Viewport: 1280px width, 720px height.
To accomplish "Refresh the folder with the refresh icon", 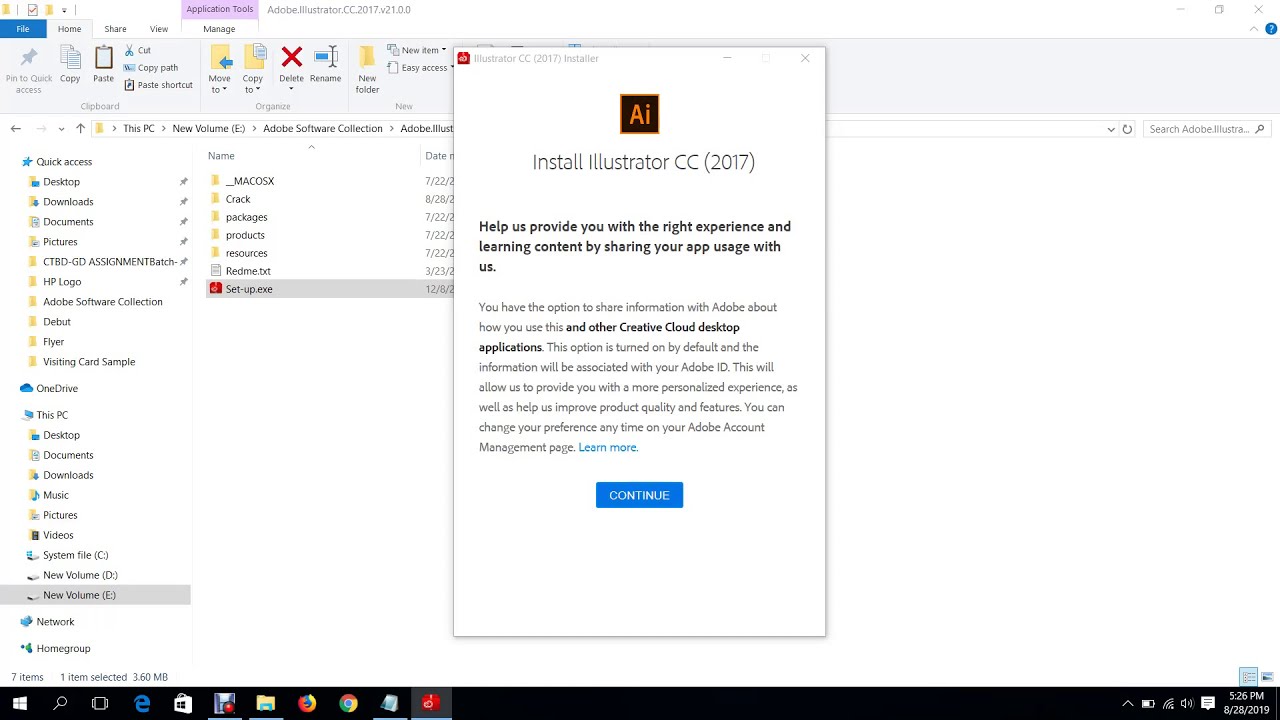I will click(1127, 129).
